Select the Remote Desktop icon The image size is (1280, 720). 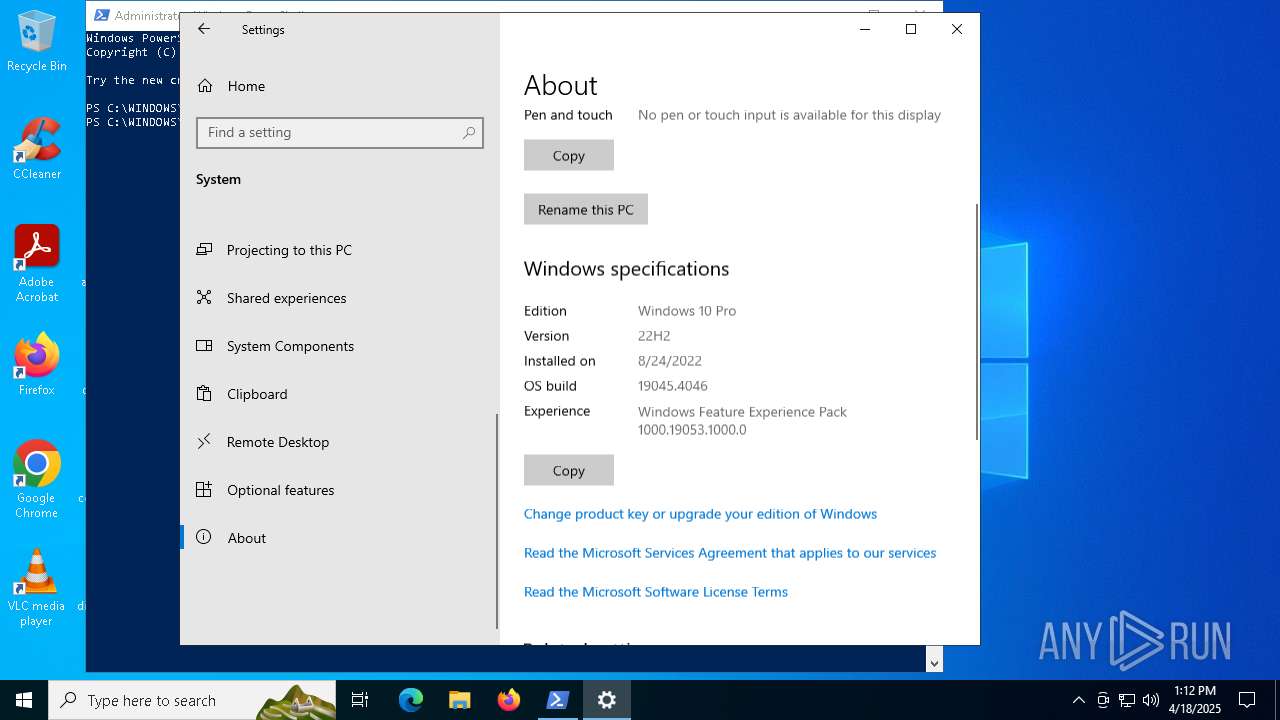coord(204,442)
